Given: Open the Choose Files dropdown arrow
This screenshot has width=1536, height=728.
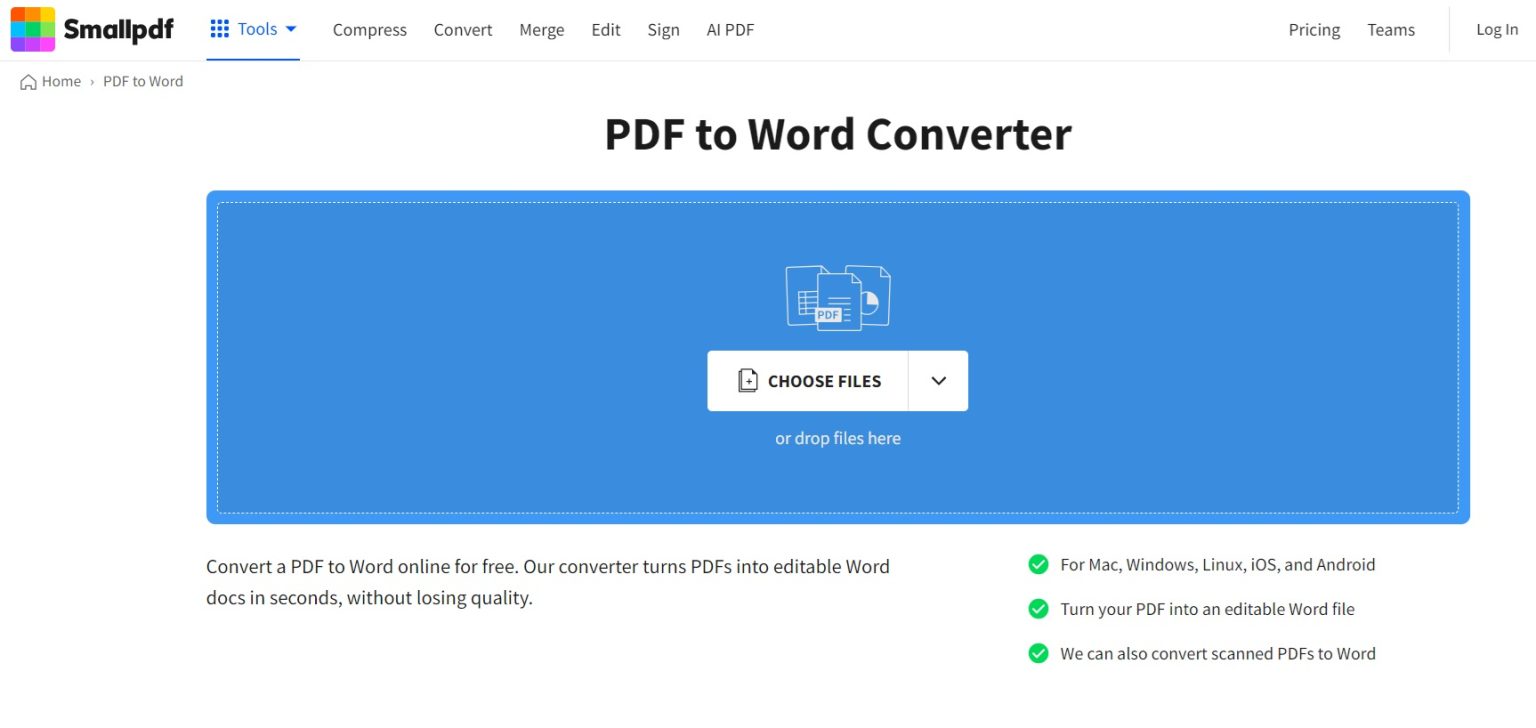Looking at the screenshot, I should pos(938,380).
